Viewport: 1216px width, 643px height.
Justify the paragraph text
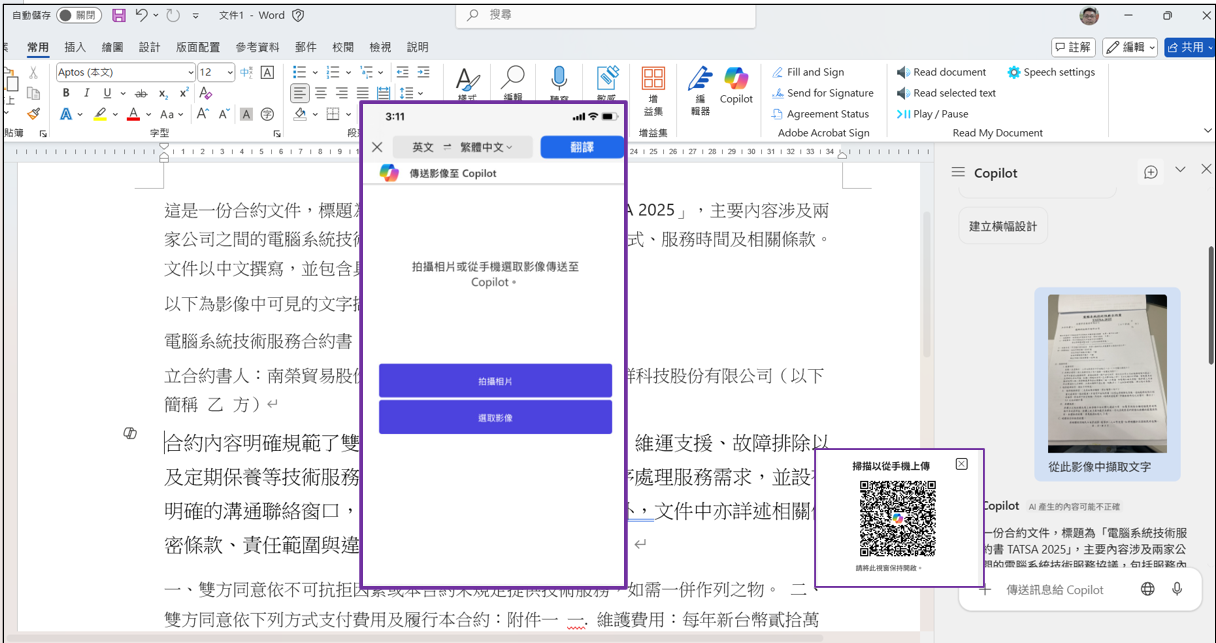pos(365,93)
